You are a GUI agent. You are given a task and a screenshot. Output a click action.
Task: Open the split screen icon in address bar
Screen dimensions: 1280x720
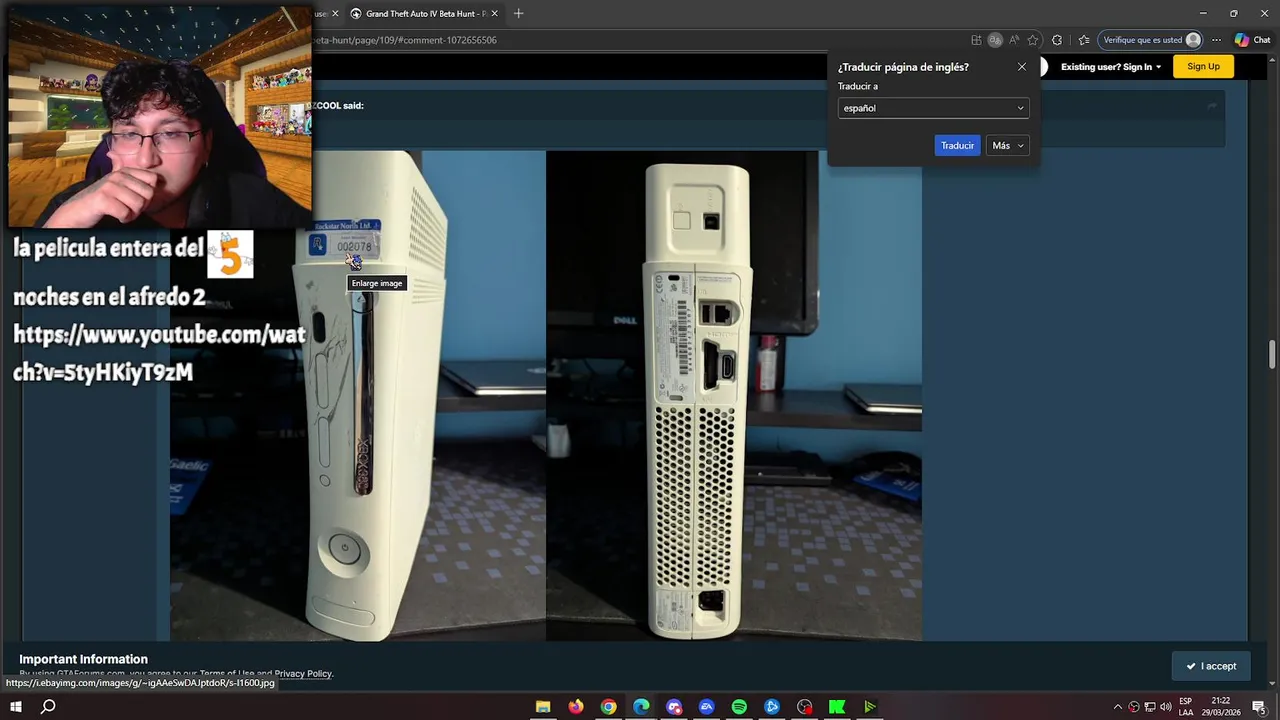point(976,40)
